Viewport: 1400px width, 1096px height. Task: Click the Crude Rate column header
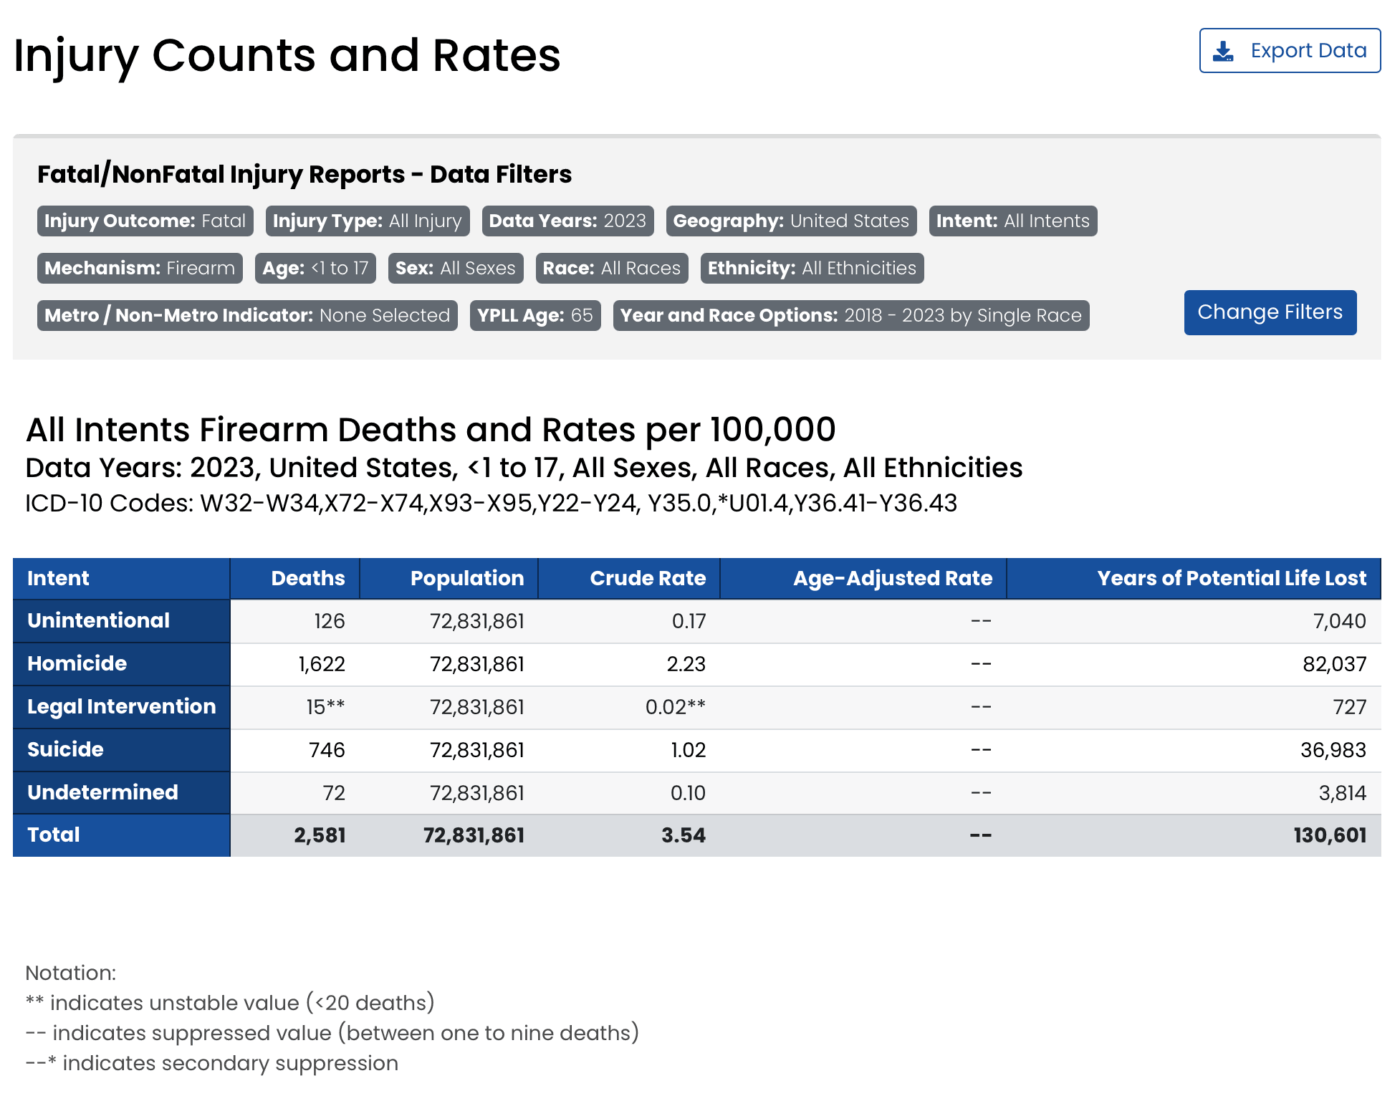point(647,578)
